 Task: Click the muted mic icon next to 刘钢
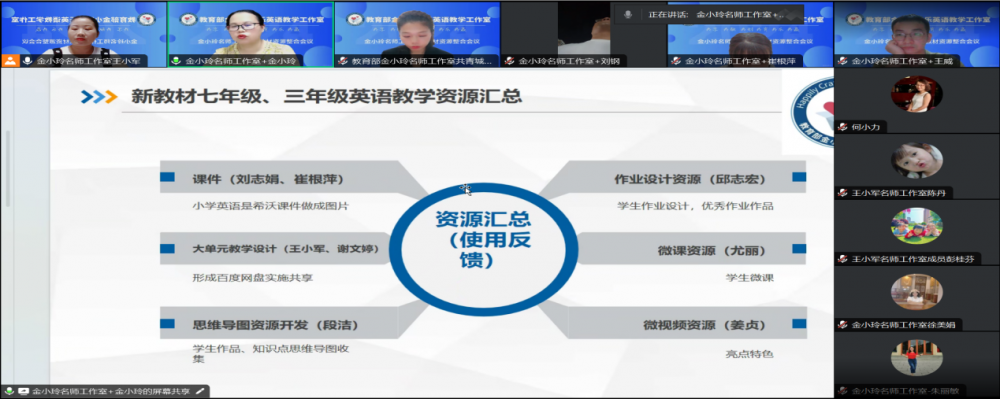510,61
